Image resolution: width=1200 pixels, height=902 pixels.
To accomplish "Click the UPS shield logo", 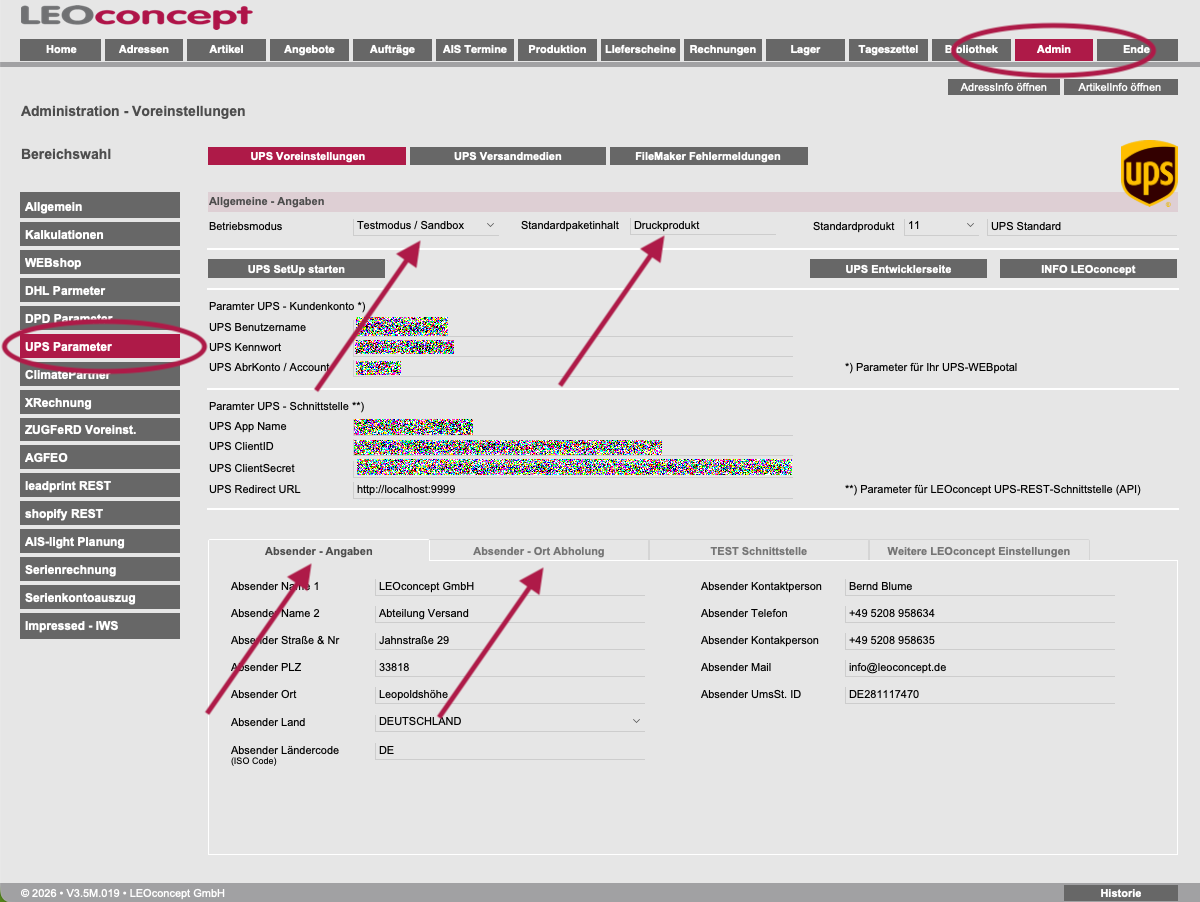I will tap(1148, 174).
